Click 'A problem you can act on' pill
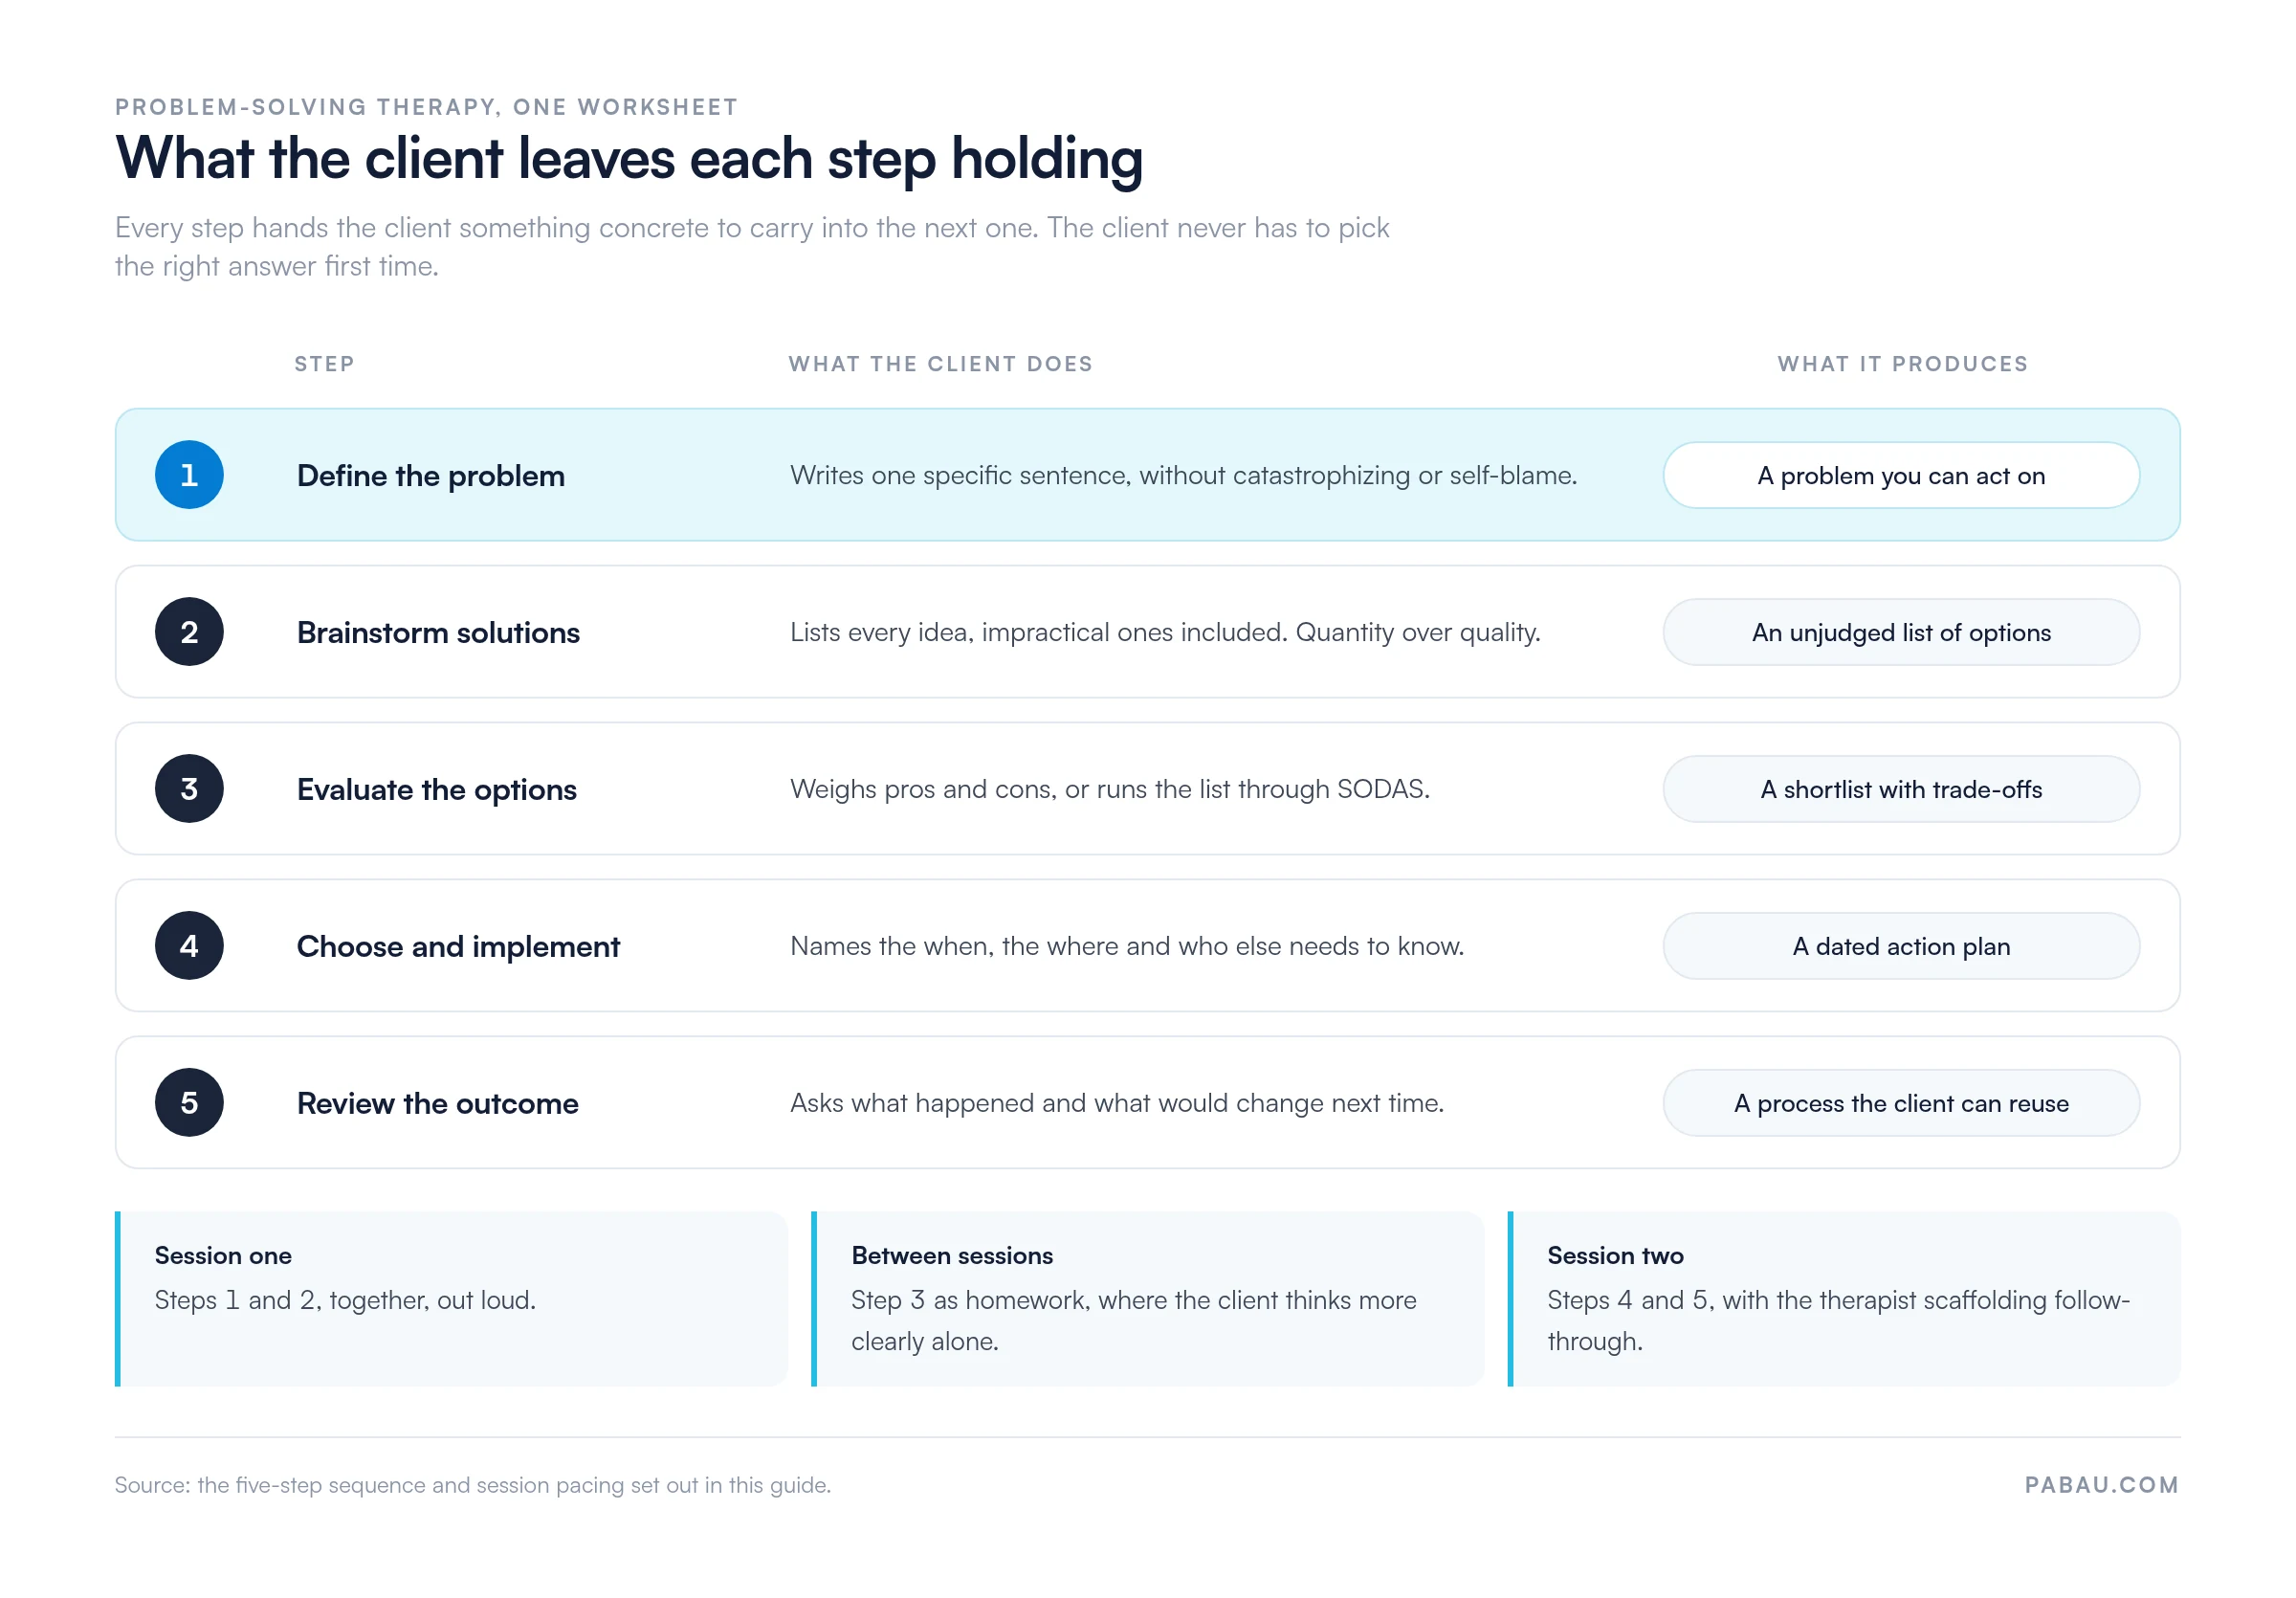The image size is (2296, 1598). tap(1901, 475)
